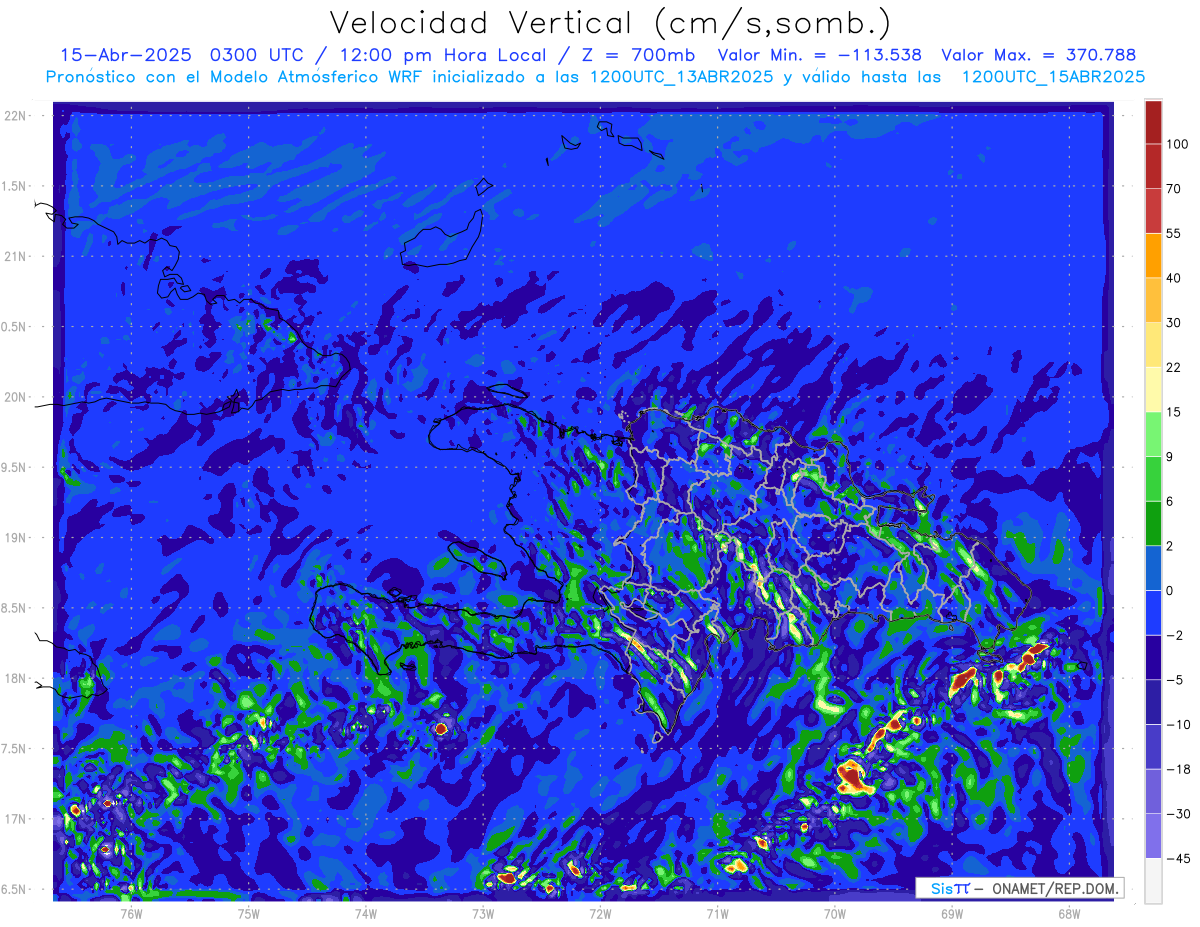Click the "17N" latitude label
1200x927 pixels.
point(15,820)
